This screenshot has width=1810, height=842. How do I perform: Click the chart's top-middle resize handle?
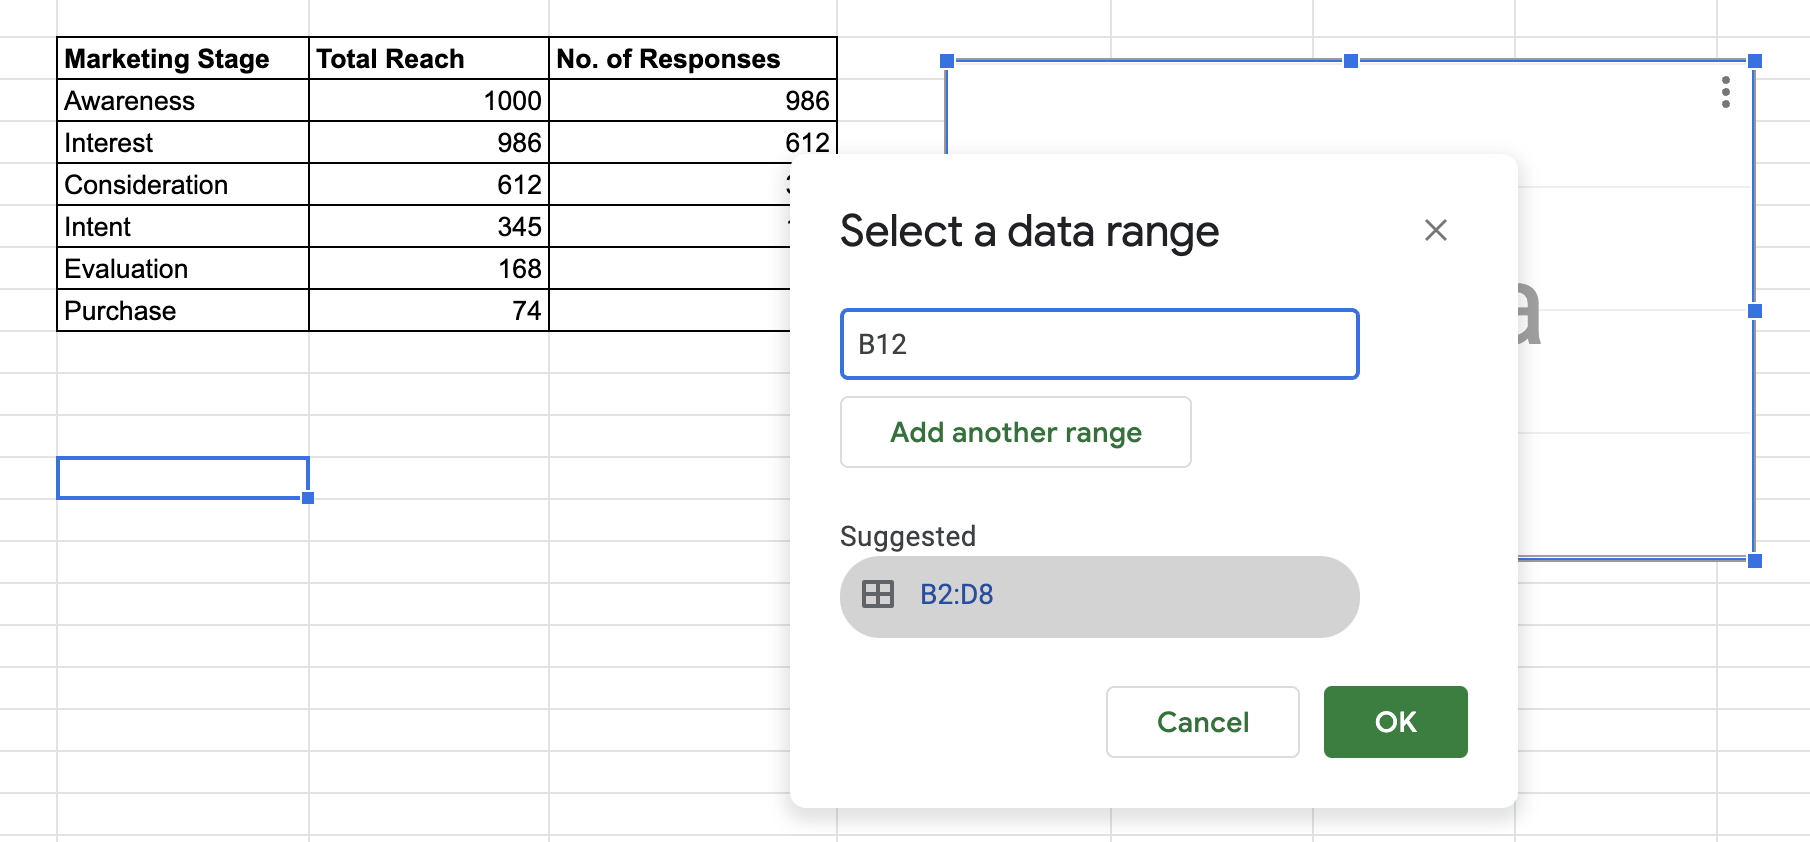click(1350, 61)
